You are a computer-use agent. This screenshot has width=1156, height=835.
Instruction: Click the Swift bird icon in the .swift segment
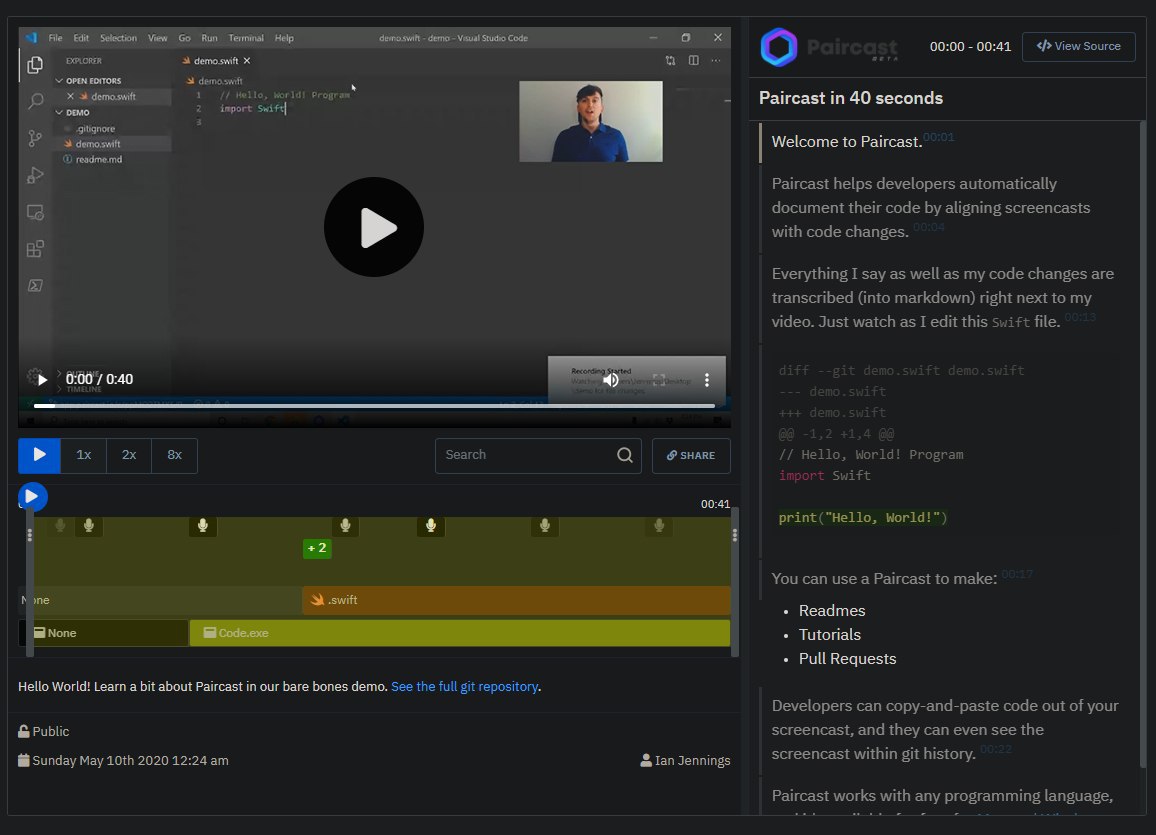[317, 600]
